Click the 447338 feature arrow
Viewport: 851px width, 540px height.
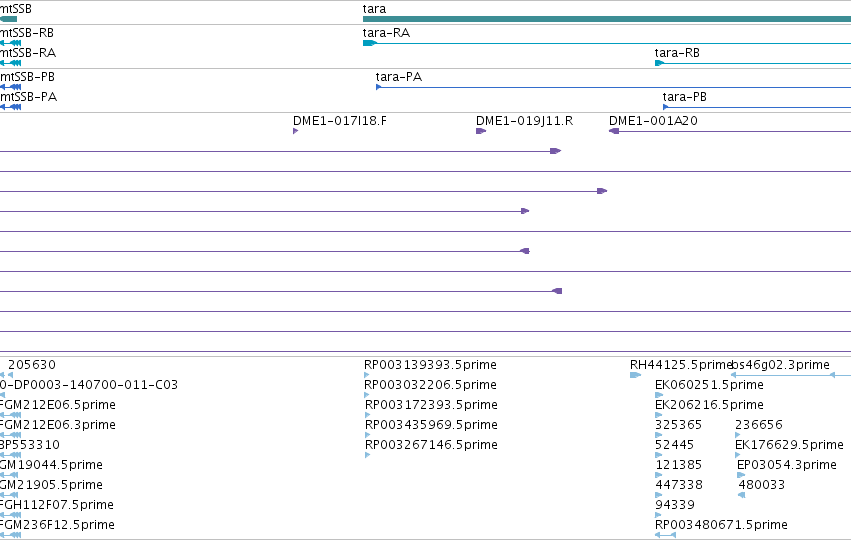659,495
